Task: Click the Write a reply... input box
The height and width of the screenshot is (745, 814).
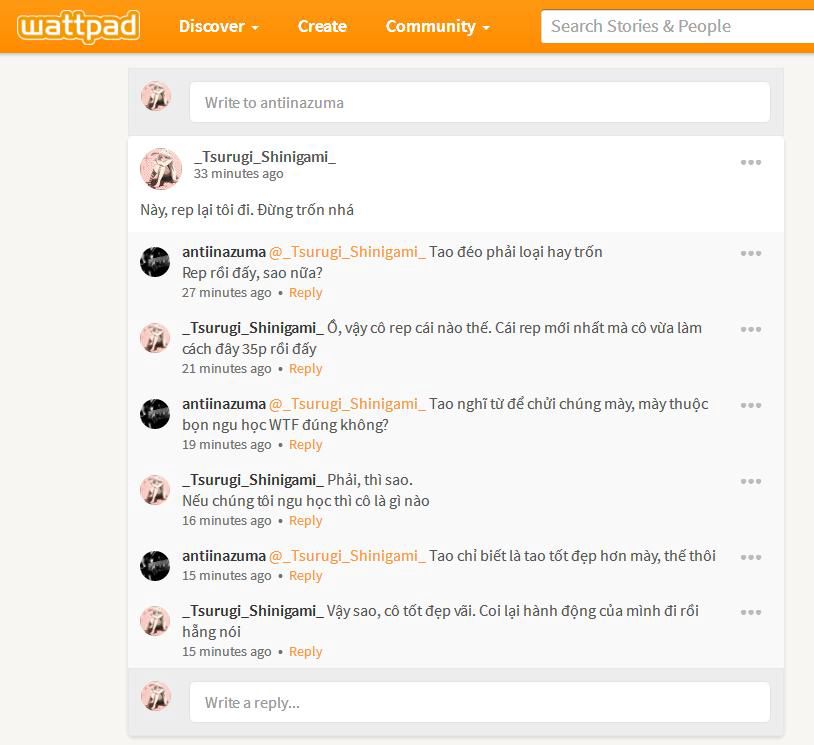Action: pos(480,702)
